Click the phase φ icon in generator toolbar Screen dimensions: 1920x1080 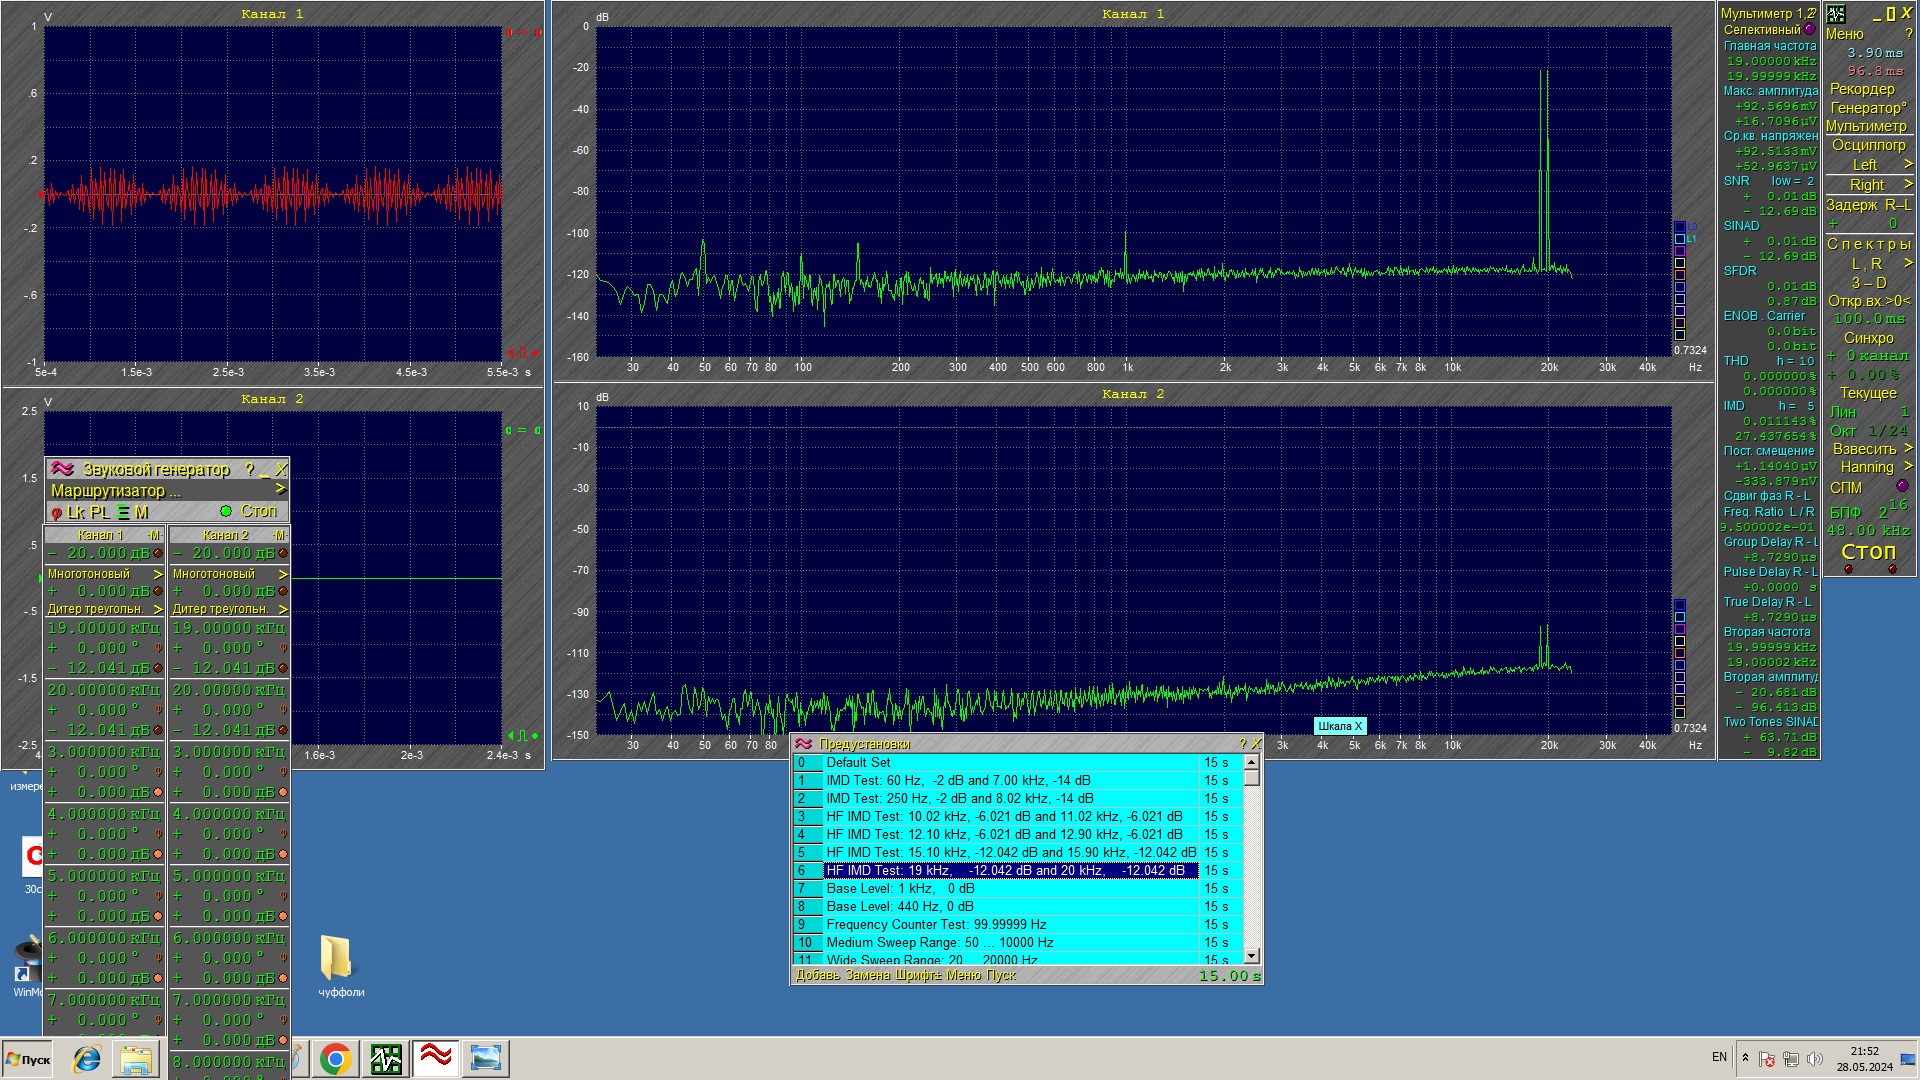pos(57,513)
